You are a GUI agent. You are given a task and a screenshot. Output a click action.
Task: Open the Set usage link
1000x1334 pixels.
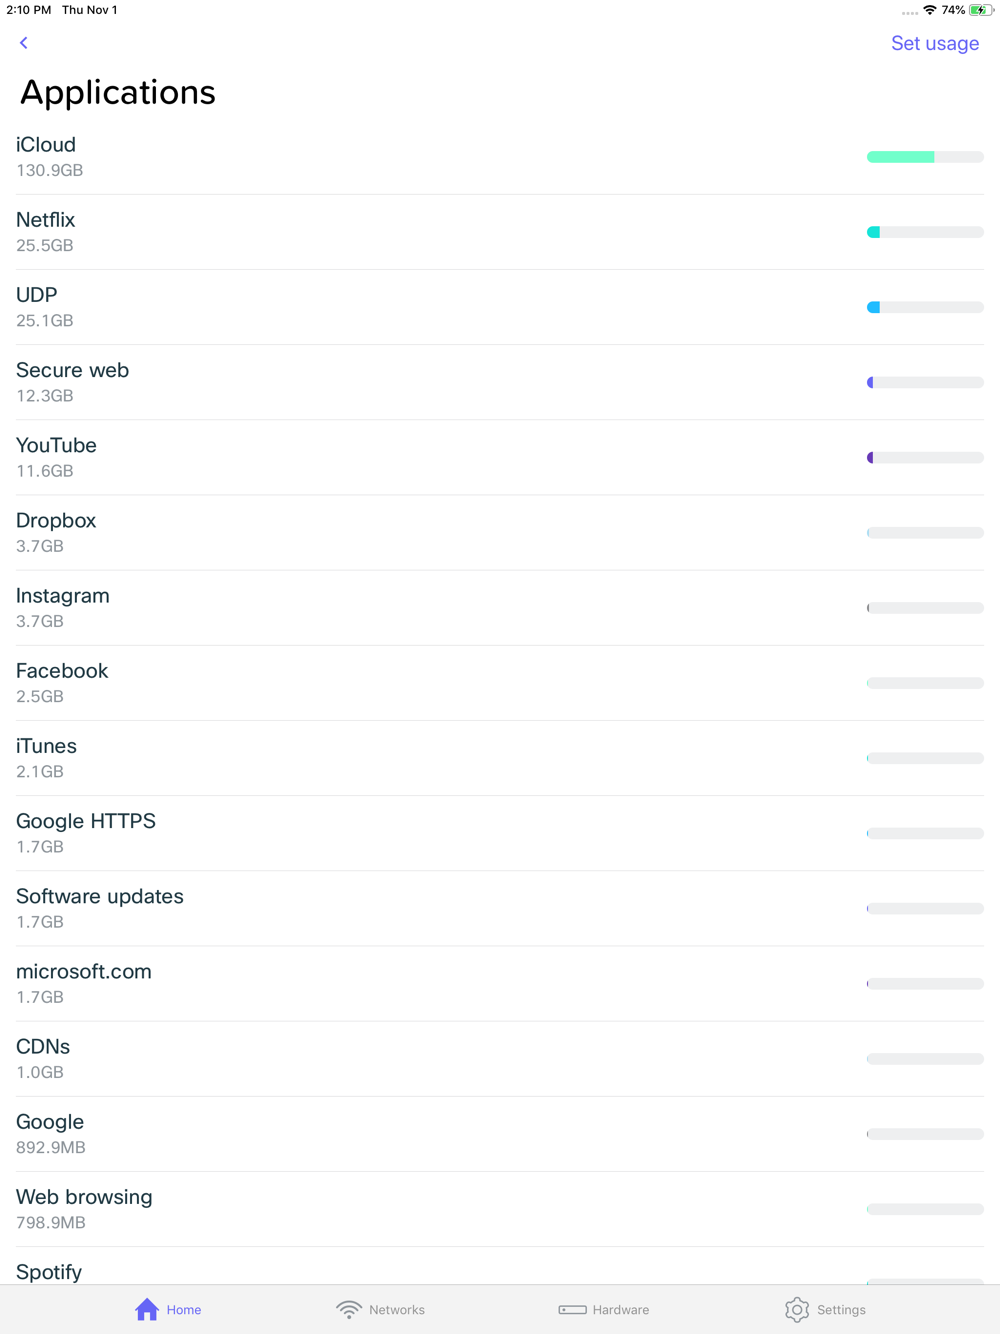pos(934,43)
